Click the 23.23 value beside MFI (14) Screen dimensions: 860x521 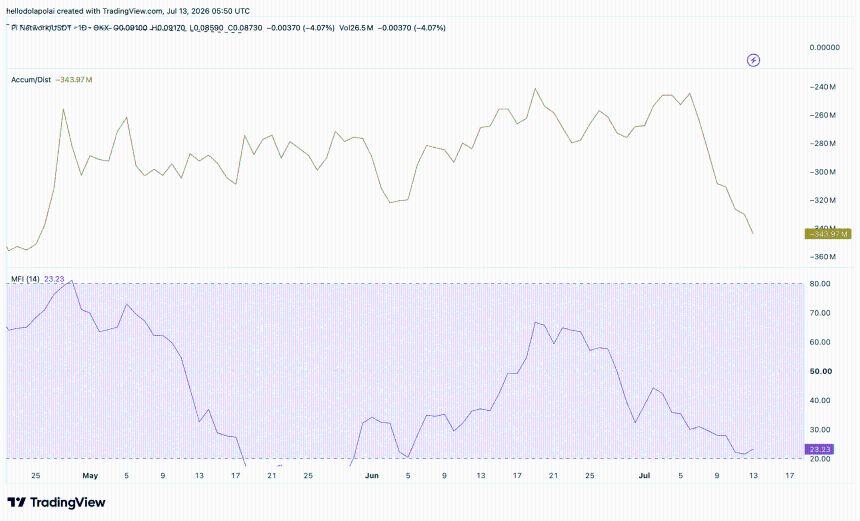point(54,279)
